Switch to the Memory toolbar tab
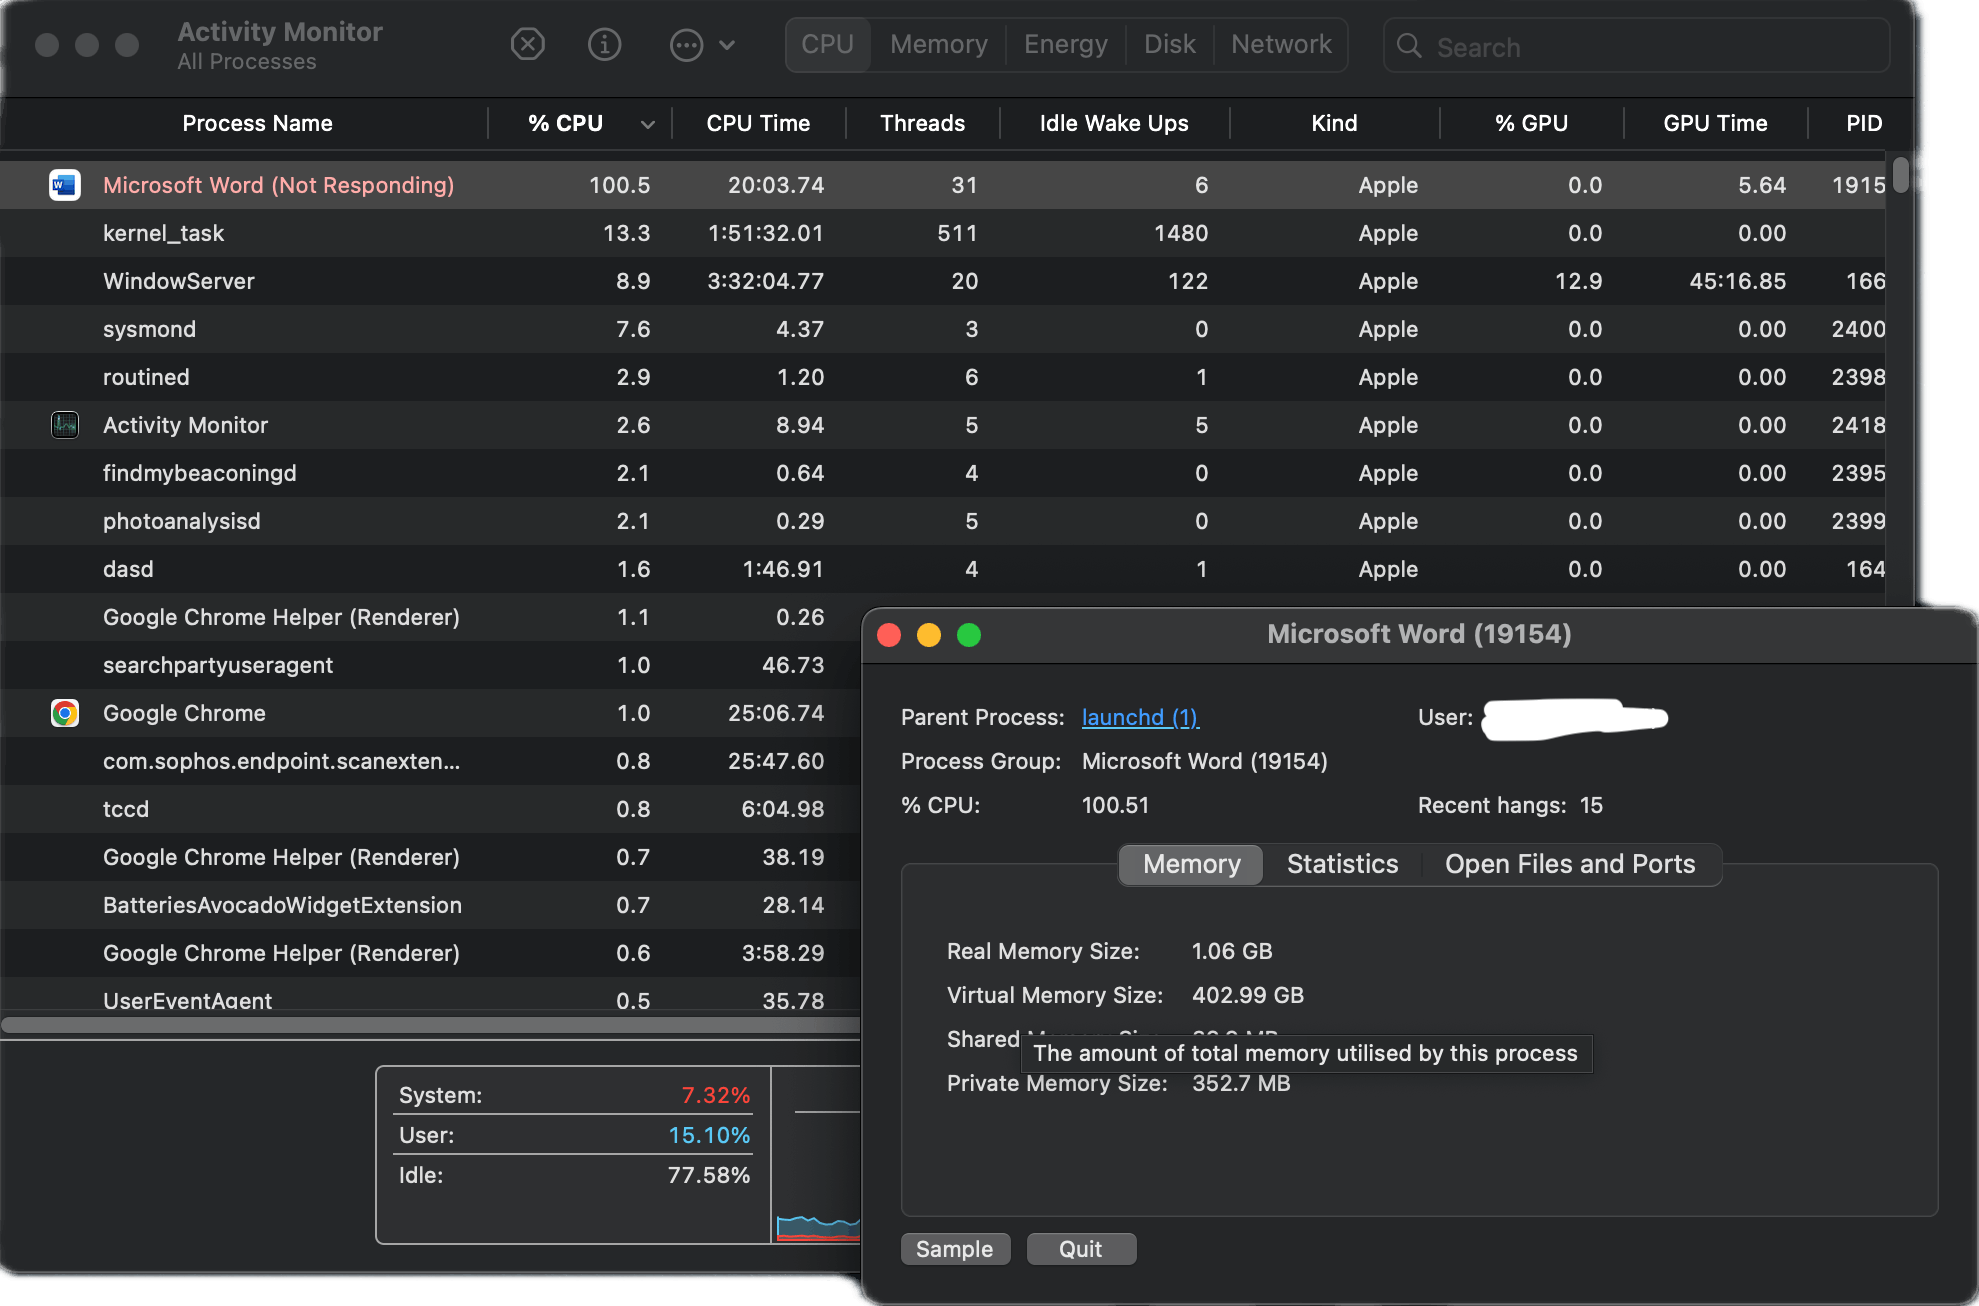This screenshot has width=1979, height=1306. (938, 44)
